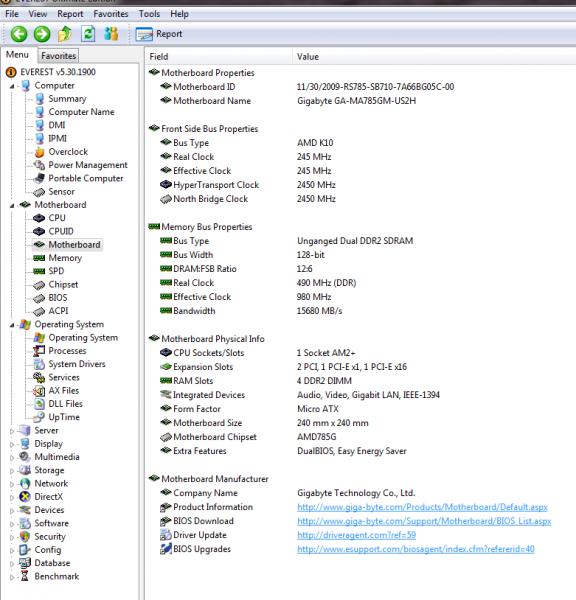
Task: Open the Product Information giga-byte.com link
Action: point(422,507)
